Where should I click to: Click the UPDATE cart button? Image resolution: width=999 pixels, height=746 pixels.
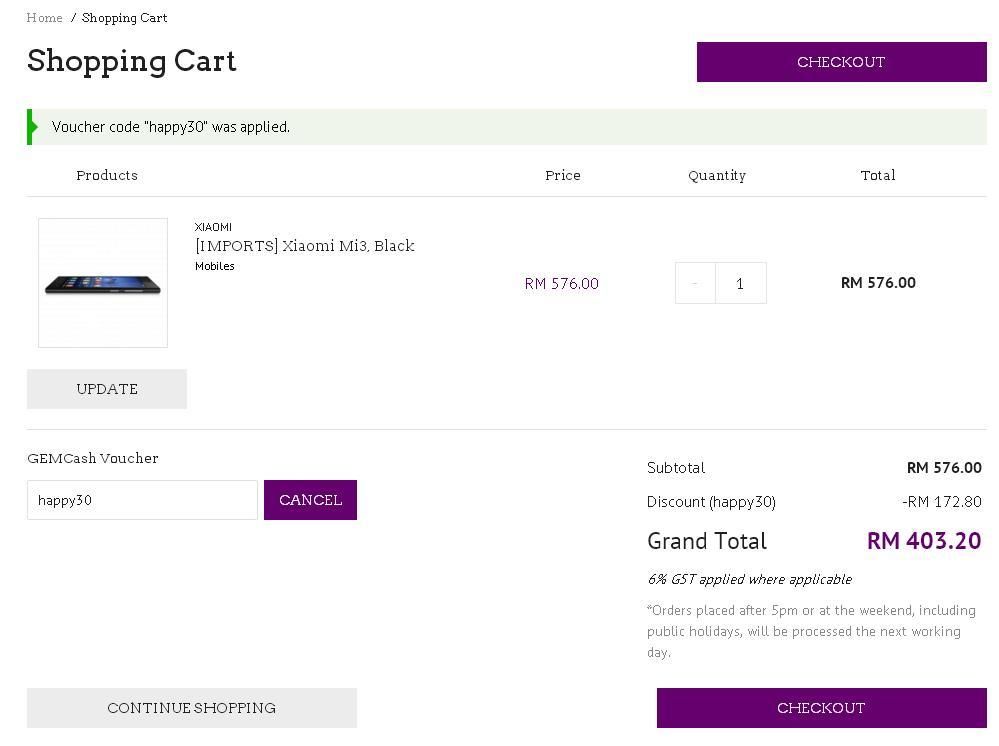click(x=107, y=389)
